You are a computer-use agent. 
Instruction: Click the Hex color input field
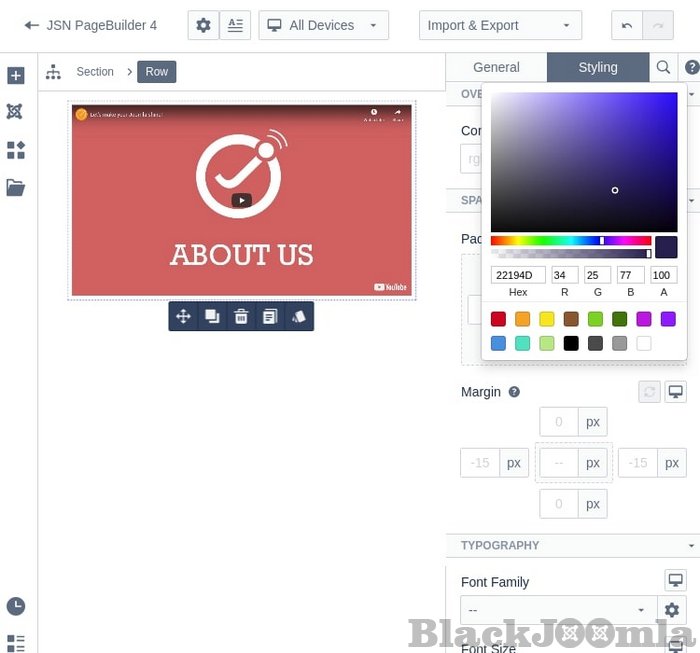518,275
